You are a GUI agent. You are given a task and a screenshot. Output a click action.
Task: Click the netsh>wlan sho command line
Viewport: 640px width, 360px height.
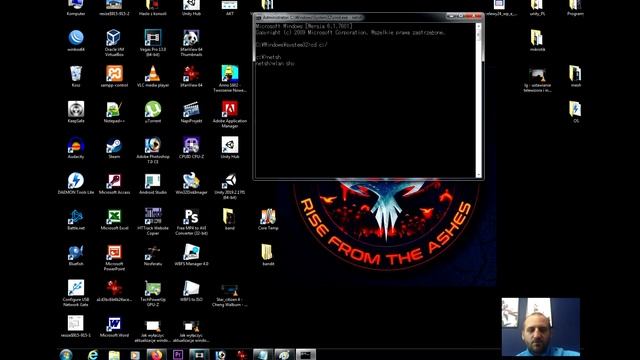[x=275, y=64]
